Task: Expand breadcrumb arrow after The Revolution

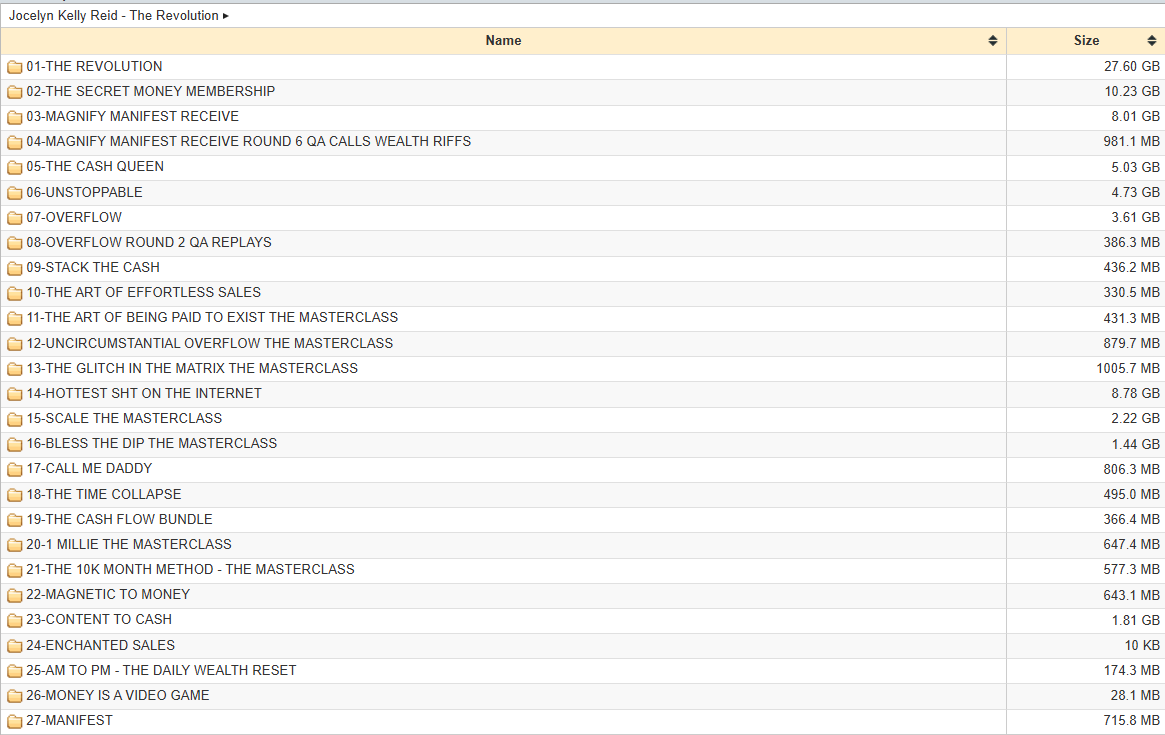Action: click(x=226, y=16)
